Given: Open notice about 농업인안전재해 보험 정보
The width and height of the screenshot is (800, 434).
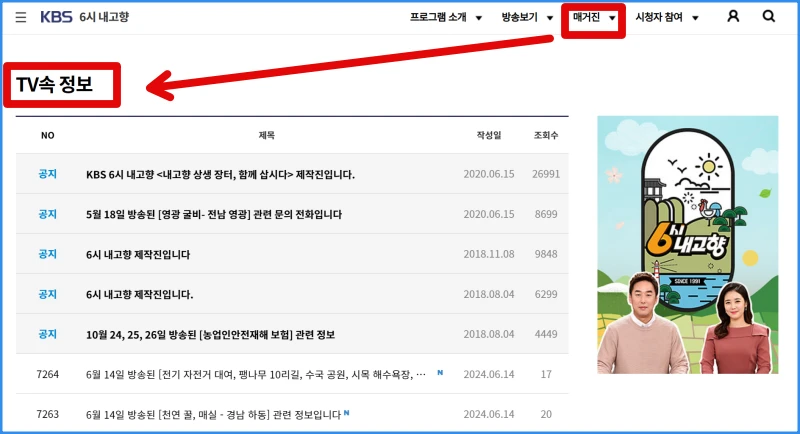Looking at the screenshot, I should pyautogui.click(x=210, y=335).
